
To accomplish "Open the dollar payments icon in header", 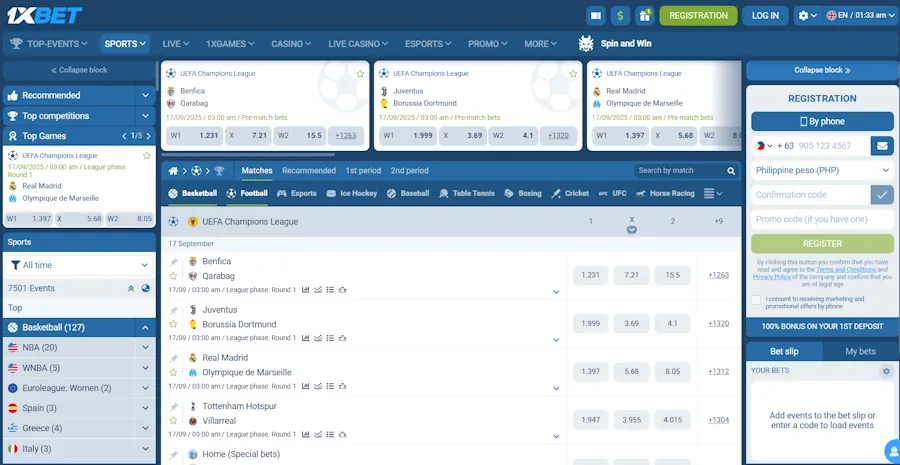I will click(620, 15).
